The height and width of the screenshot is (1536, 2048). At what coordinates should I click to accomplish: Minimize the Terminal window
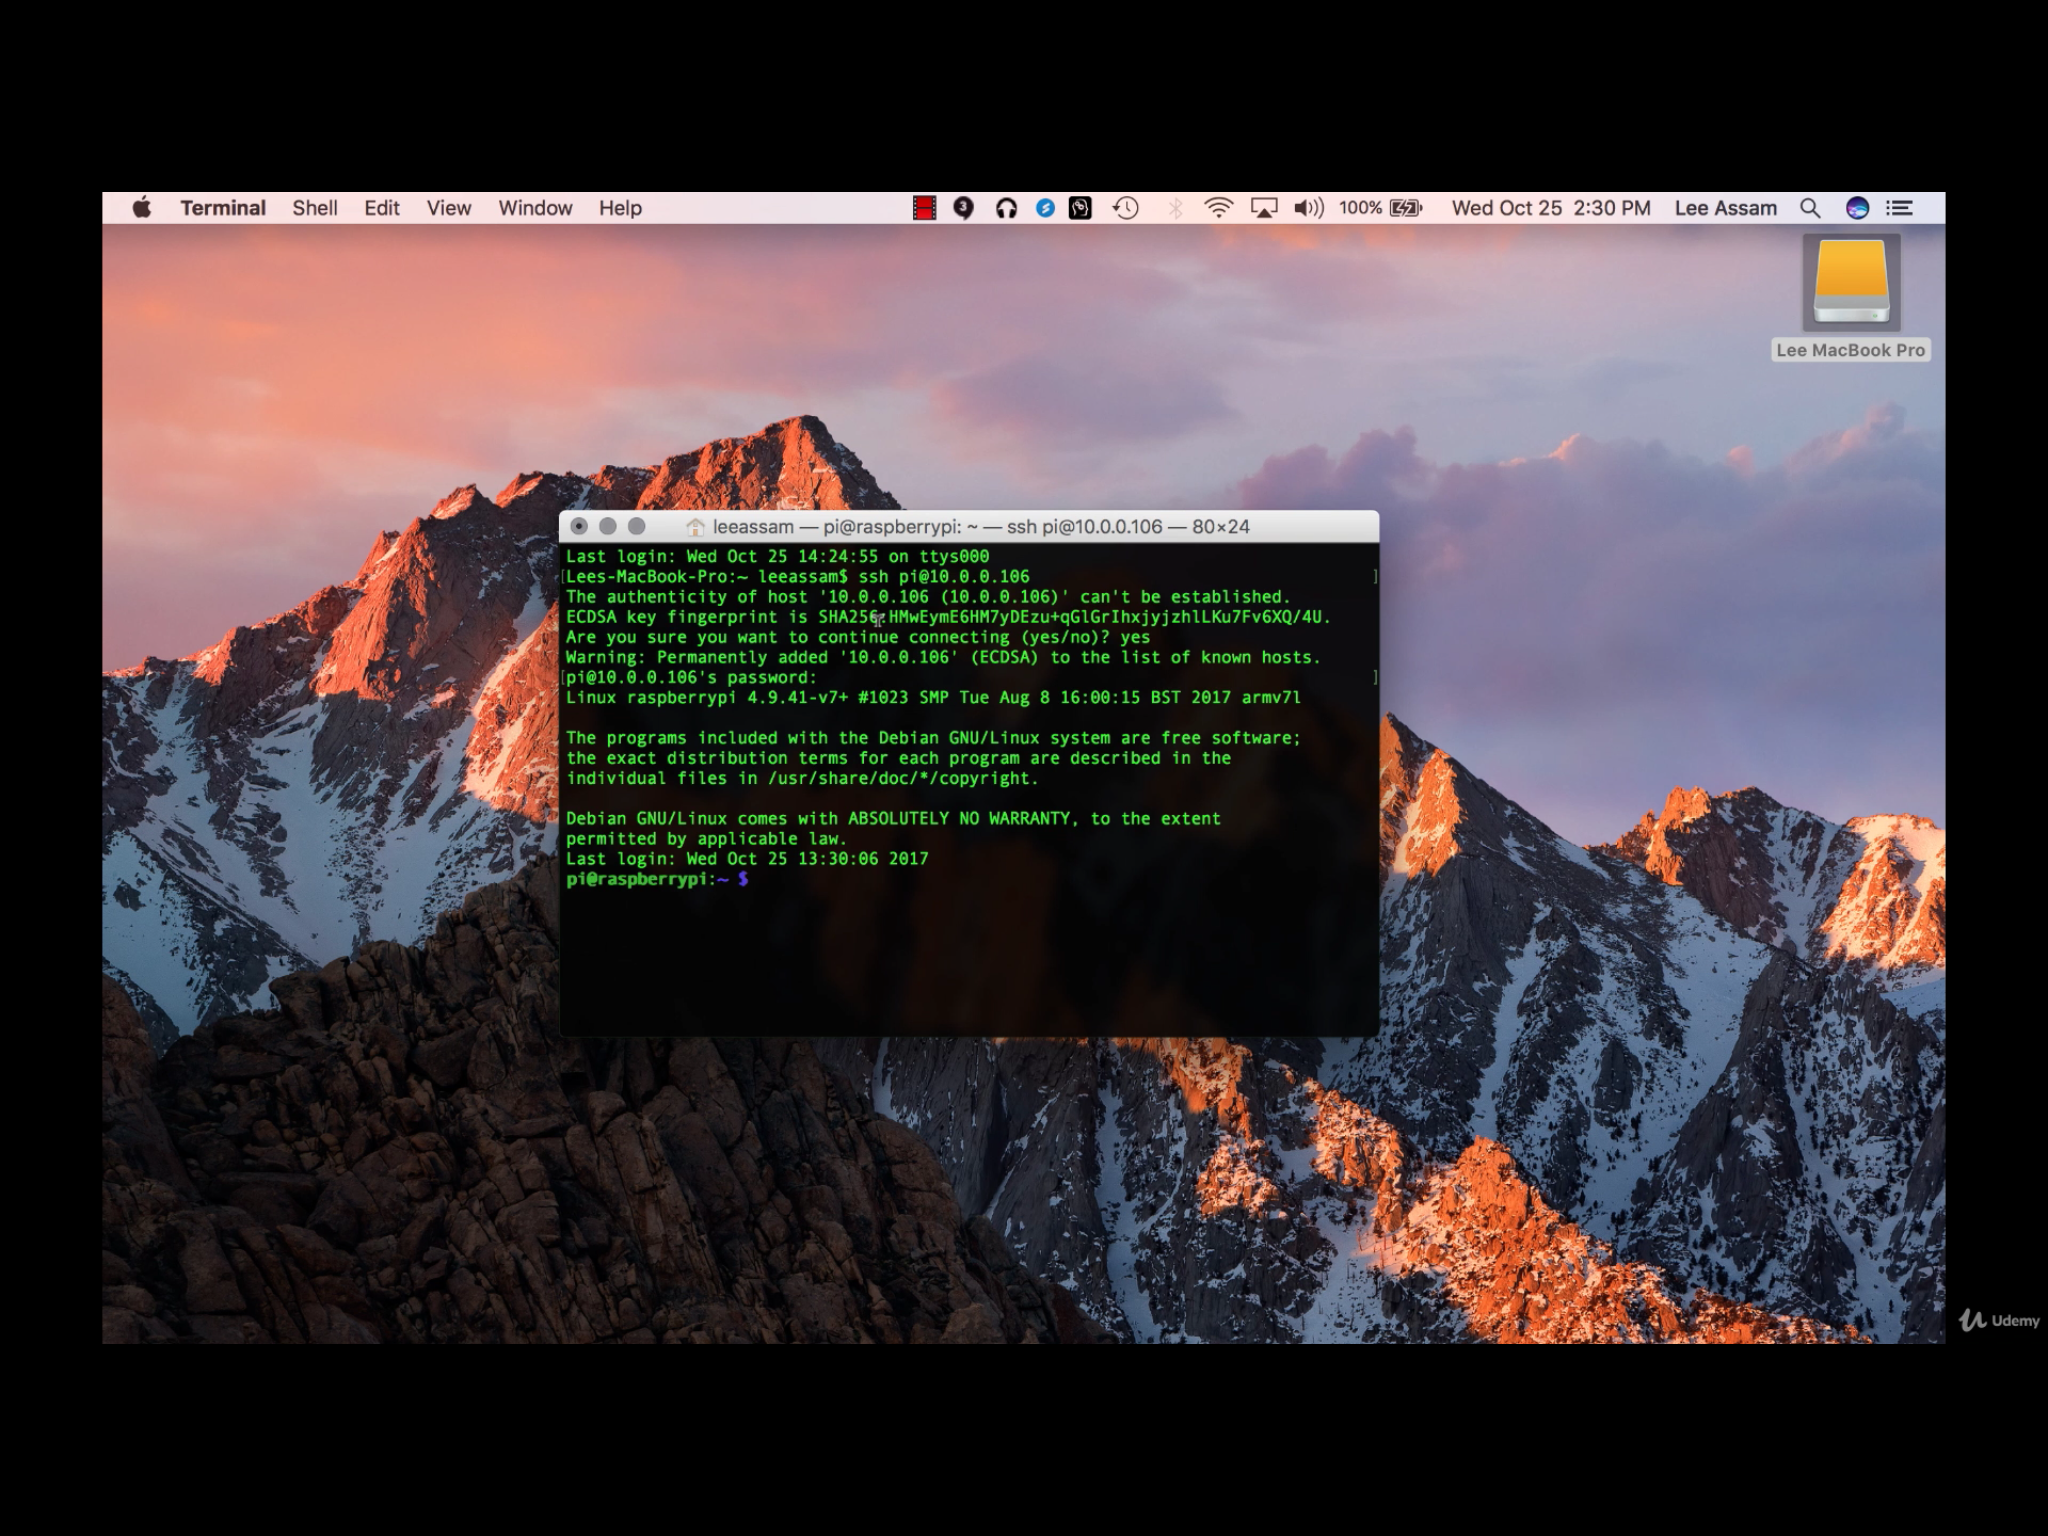tap(608, 526)
